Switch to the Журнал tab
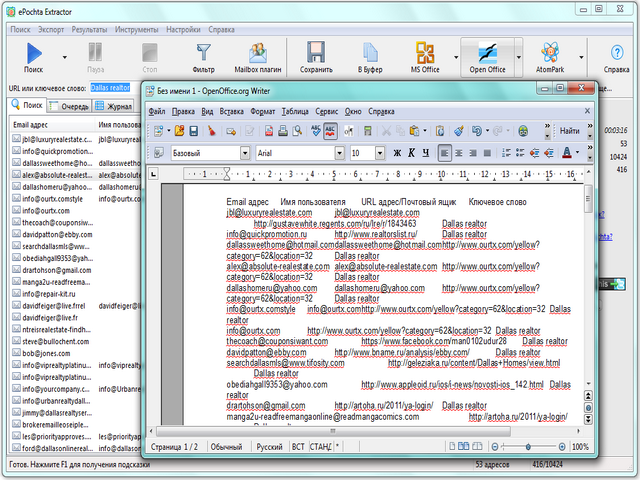Viewport: 640px width, 480px height. pos(114,106)
